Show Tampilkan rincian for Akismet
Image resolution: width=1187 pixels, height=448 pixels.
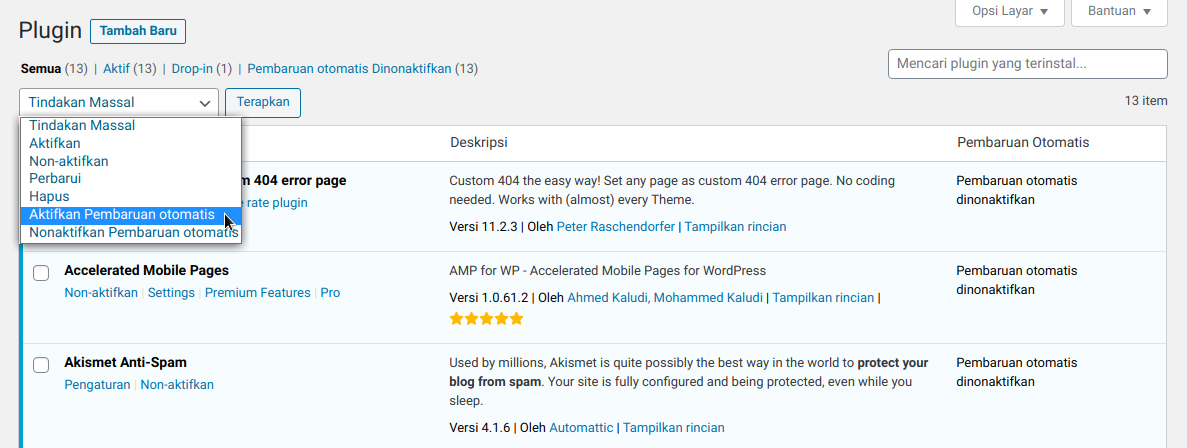[x=674, y=428]
